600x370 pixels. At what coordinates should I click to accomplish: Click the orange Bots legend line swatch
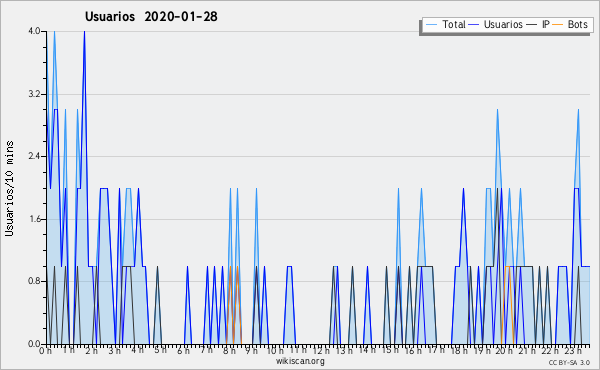coord(558,25)
